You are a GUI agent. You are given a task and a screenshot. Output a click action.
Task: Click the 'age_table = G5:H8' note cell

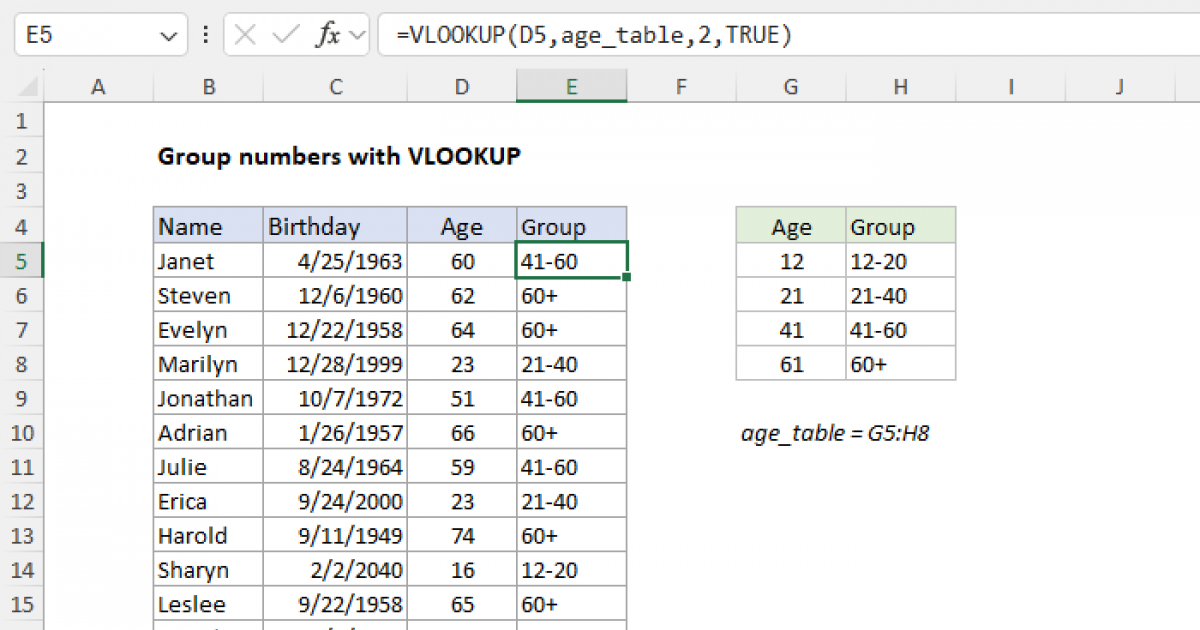coord(835,433)
